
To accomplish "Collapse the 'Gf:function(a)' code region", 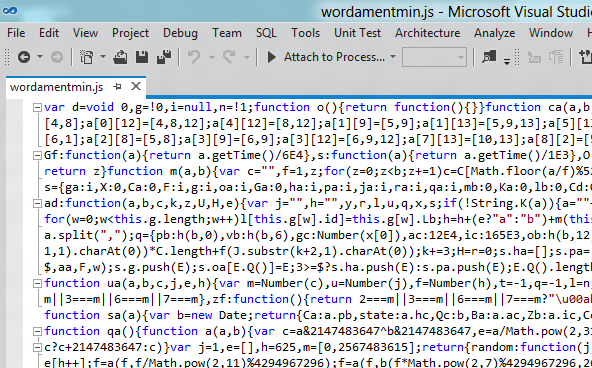I will (x=37, y=156).
